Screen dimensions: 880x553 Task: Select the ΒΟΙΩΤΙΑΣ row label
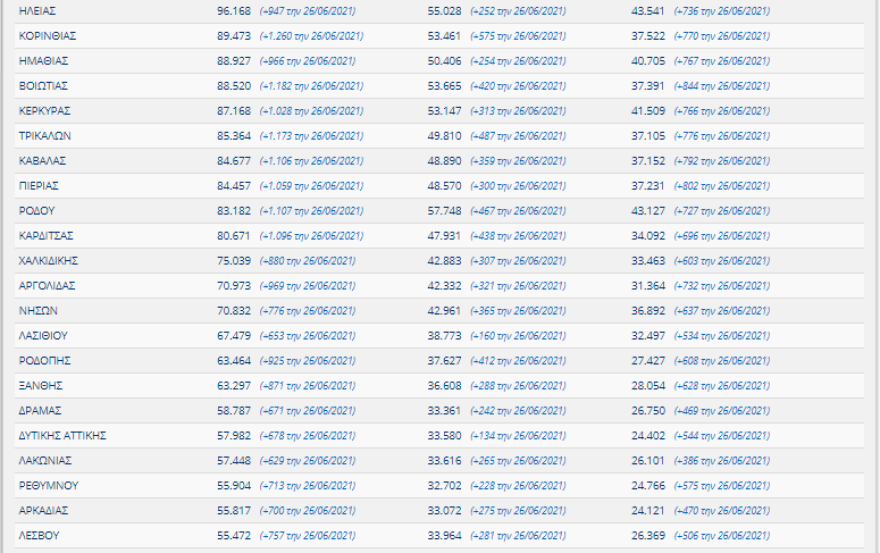tap(43, 86)
